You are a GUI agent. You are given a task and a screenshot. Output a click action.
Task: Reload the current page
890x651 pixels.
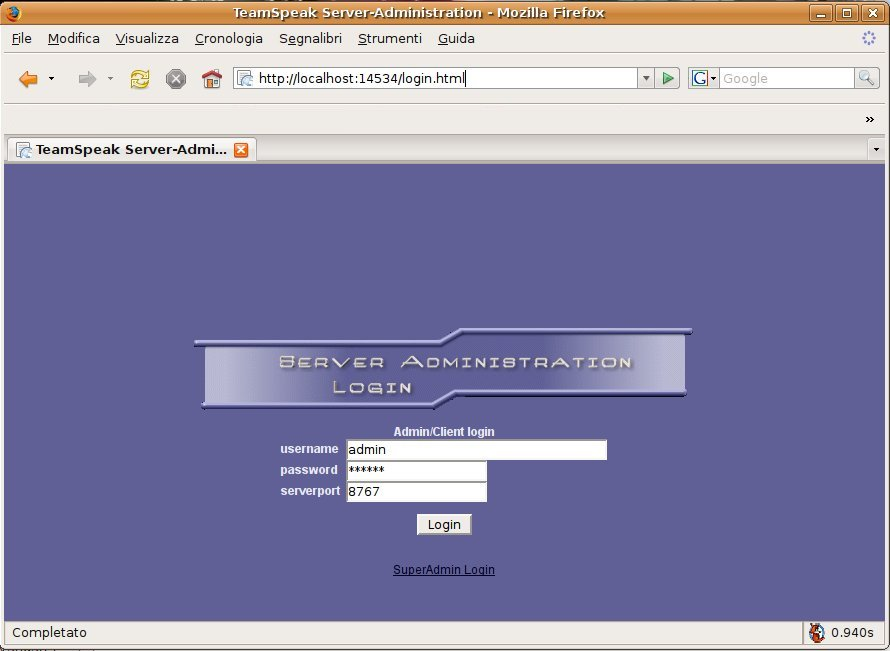coord(140,79)
